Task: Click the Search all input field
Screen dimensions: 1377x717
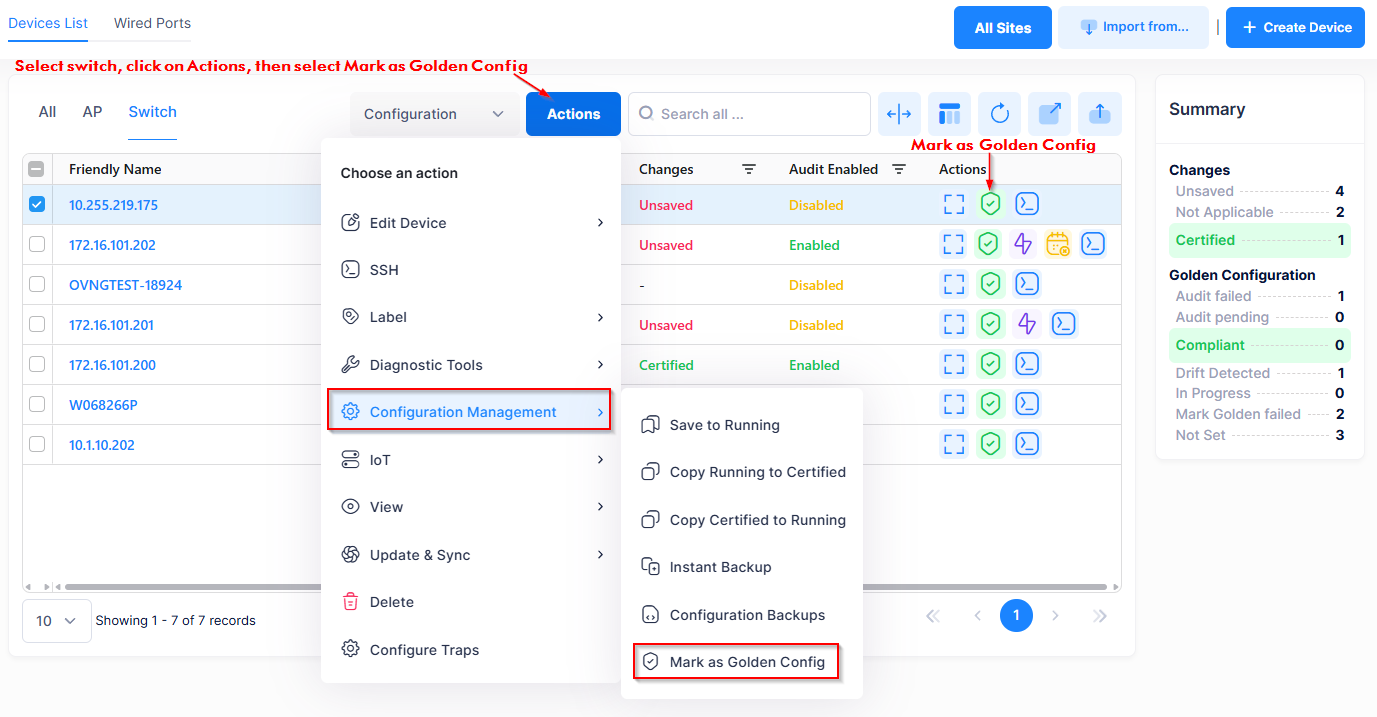Action: tap(750, 114)
